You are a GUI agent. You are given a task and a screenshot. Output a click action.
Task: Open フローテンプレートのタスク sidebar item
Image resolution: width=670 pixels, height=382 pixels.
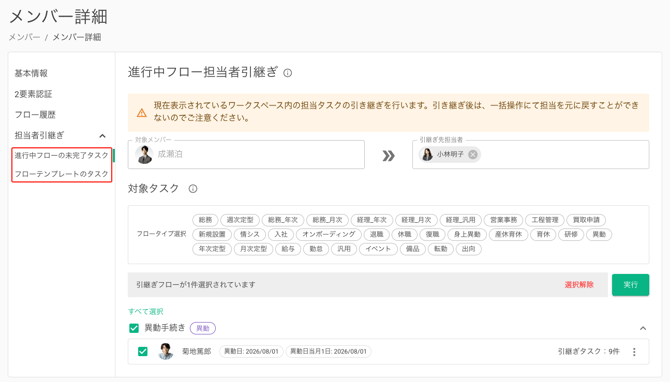pyautogui.click(x=62, y=174)
